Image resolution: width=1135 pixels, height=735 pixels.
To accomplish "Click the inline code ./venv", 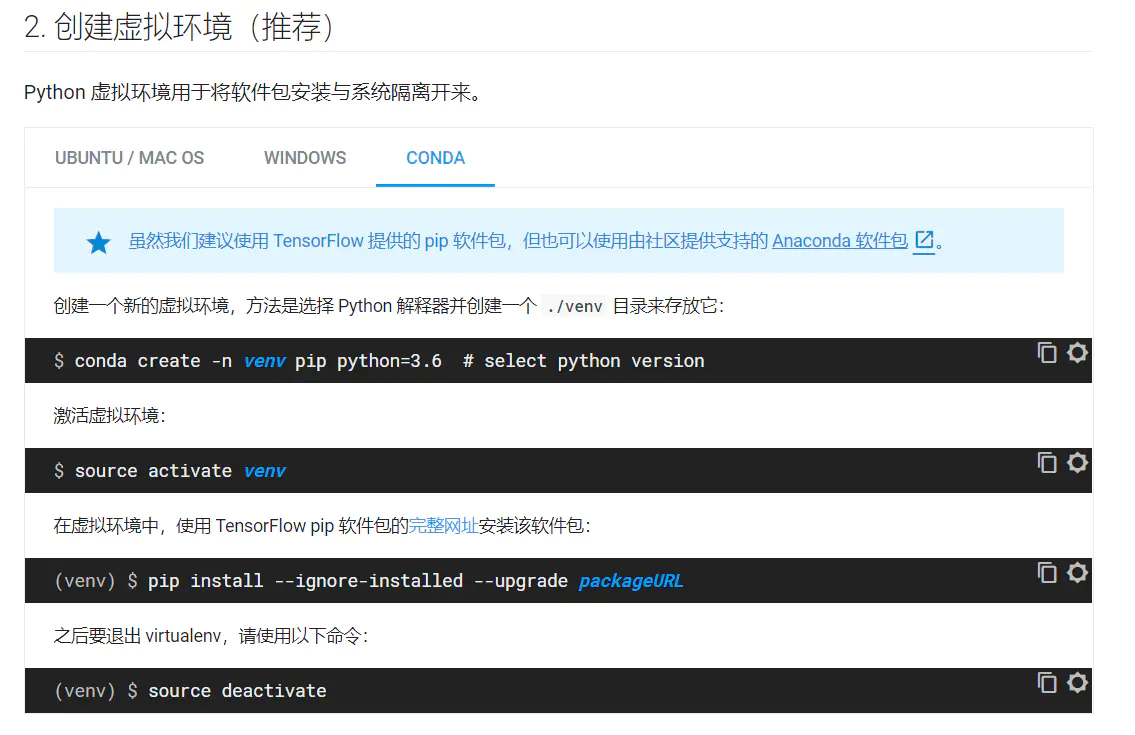I will 575,306.
